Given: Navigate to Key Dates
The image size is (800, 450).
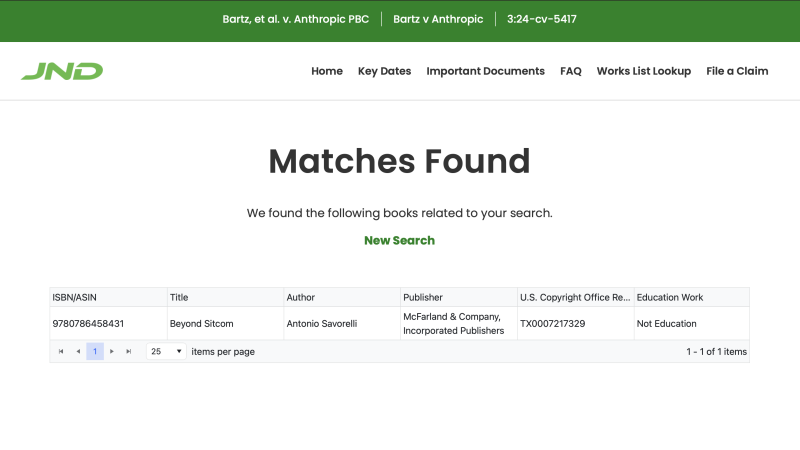Looking at the screenshot, I should (x=384, y=71).
